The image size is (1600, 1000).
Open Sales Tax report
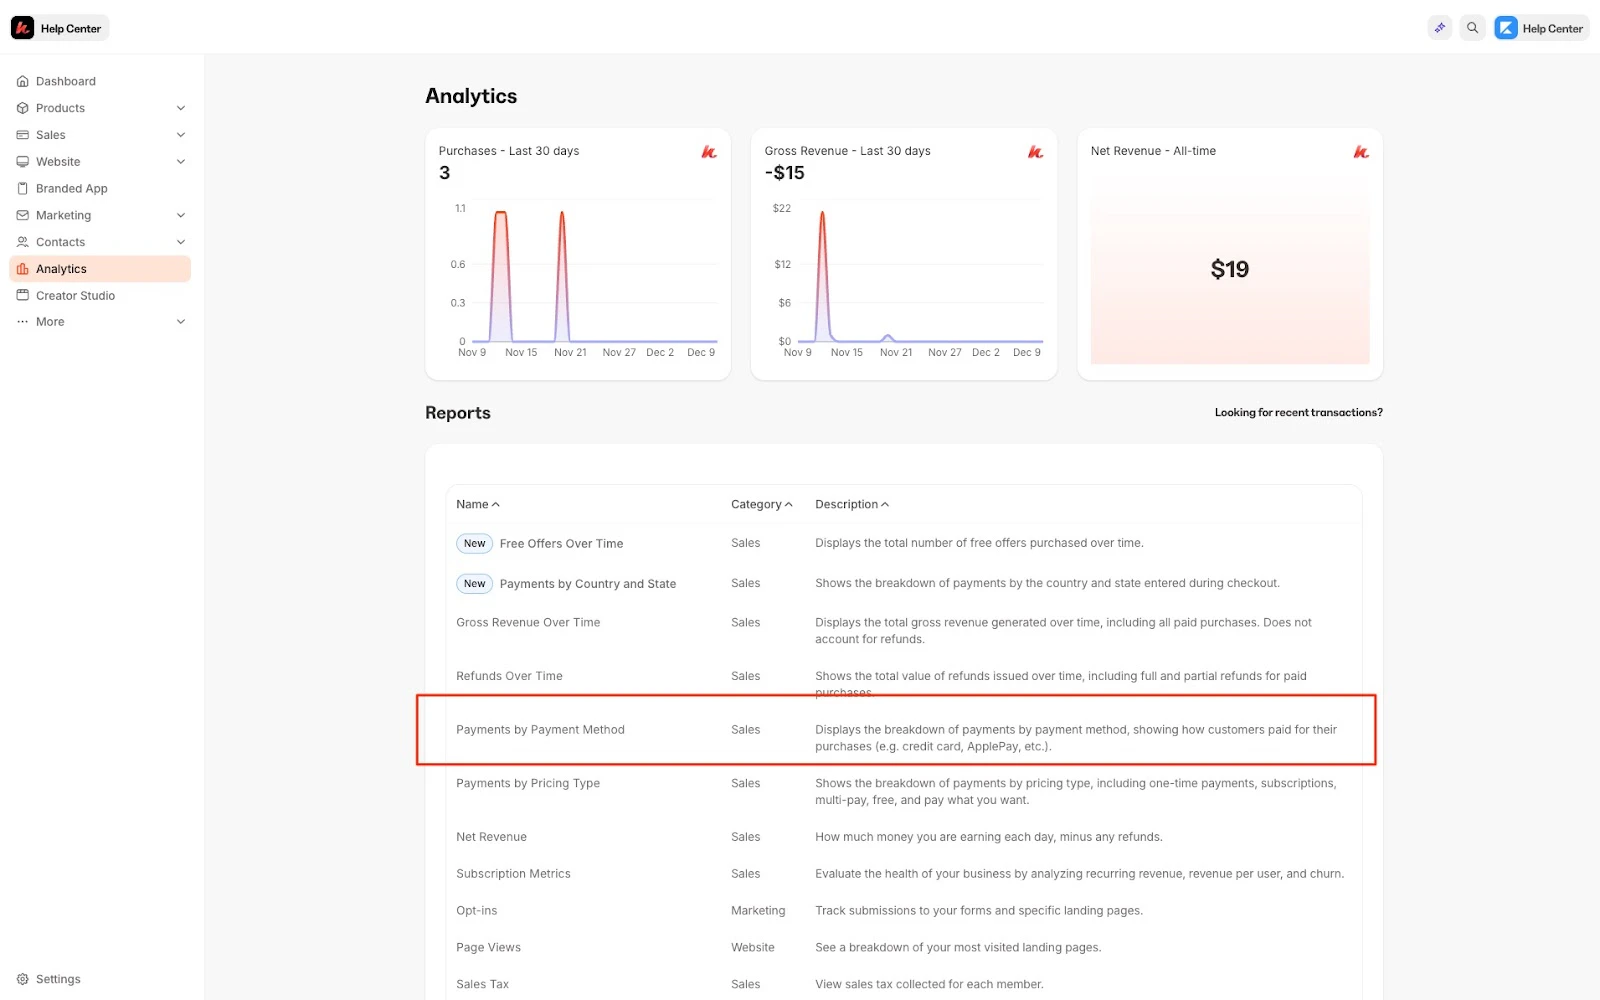pyautogui.click(x=482, y=985)
